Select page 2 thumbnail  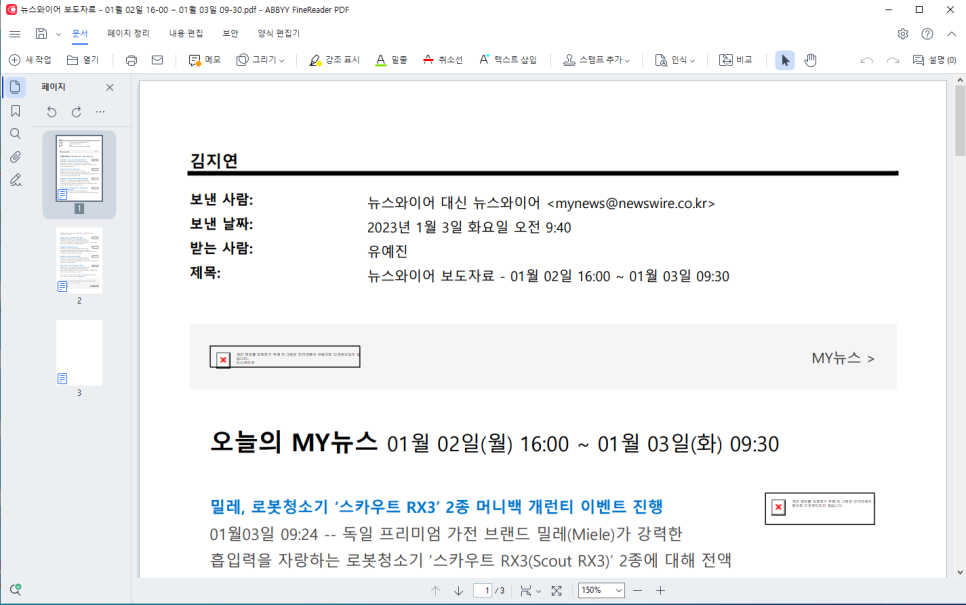pos(79,260)
